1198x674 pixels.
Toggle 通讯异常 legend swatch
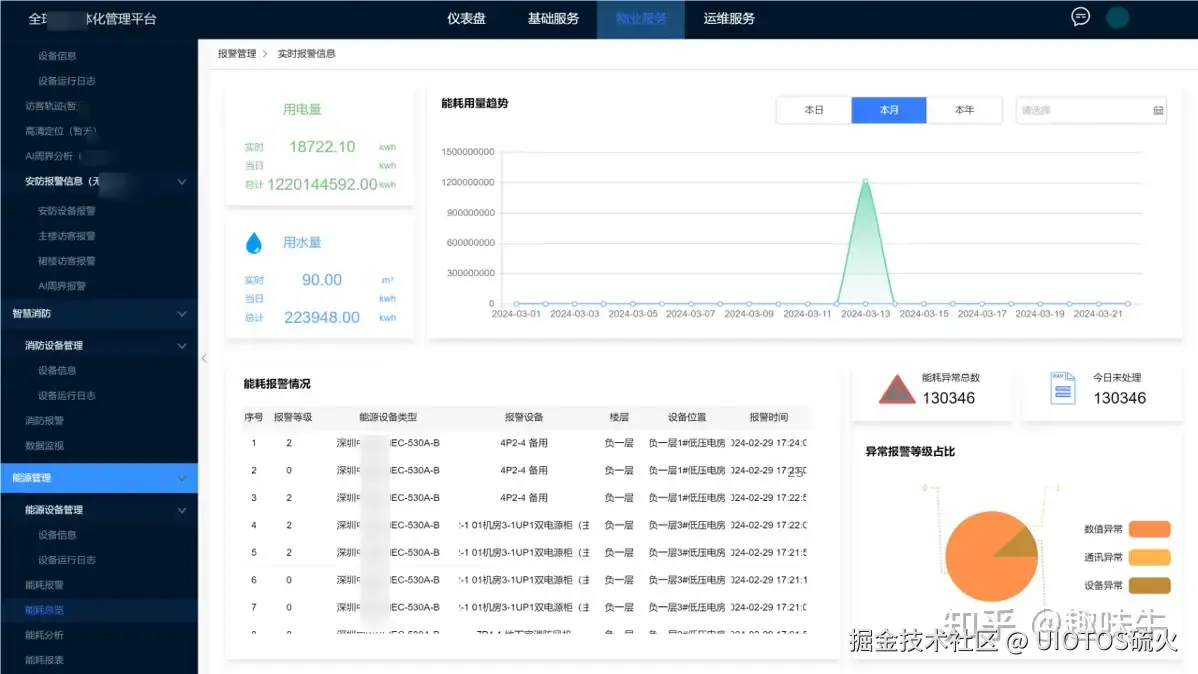pyautogui.click(x=1149, y=557)
